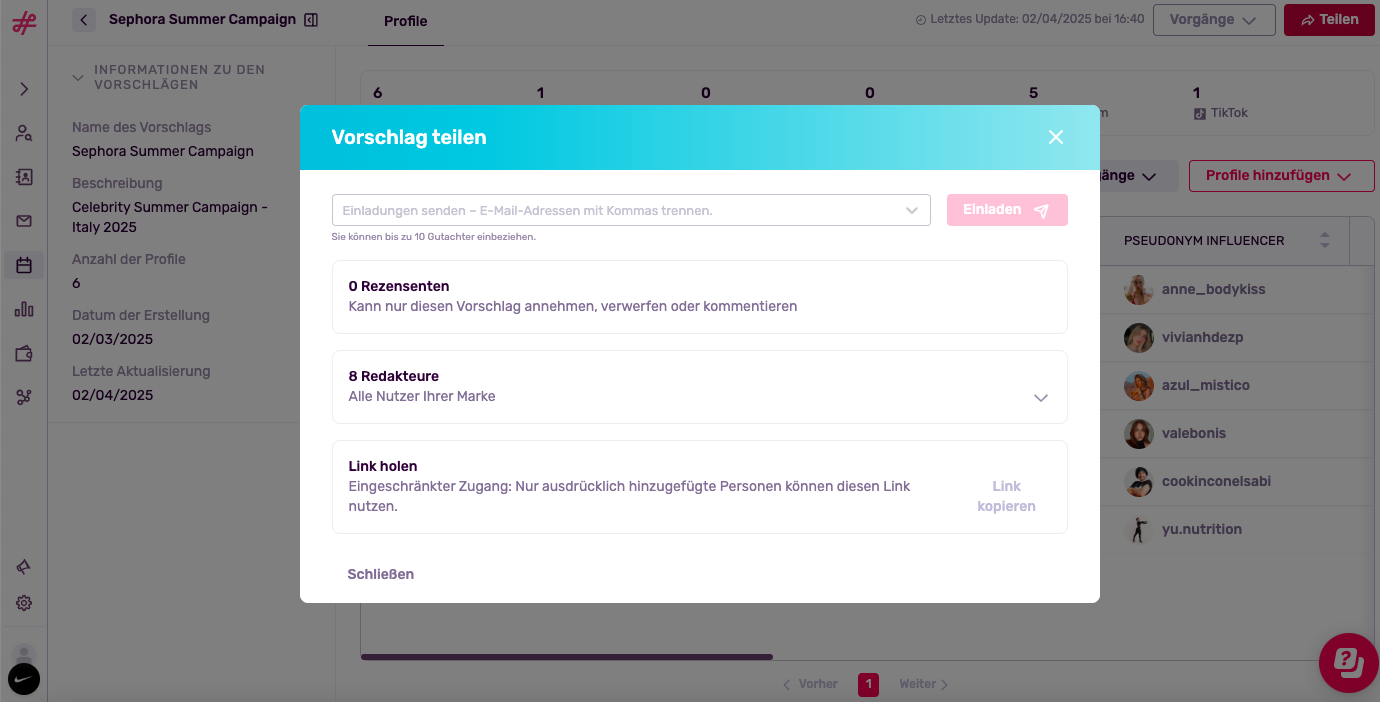The height and width of the screenshot is (702, 1380).
Task: Open the wallet sidebar icon
Action: 24,353
